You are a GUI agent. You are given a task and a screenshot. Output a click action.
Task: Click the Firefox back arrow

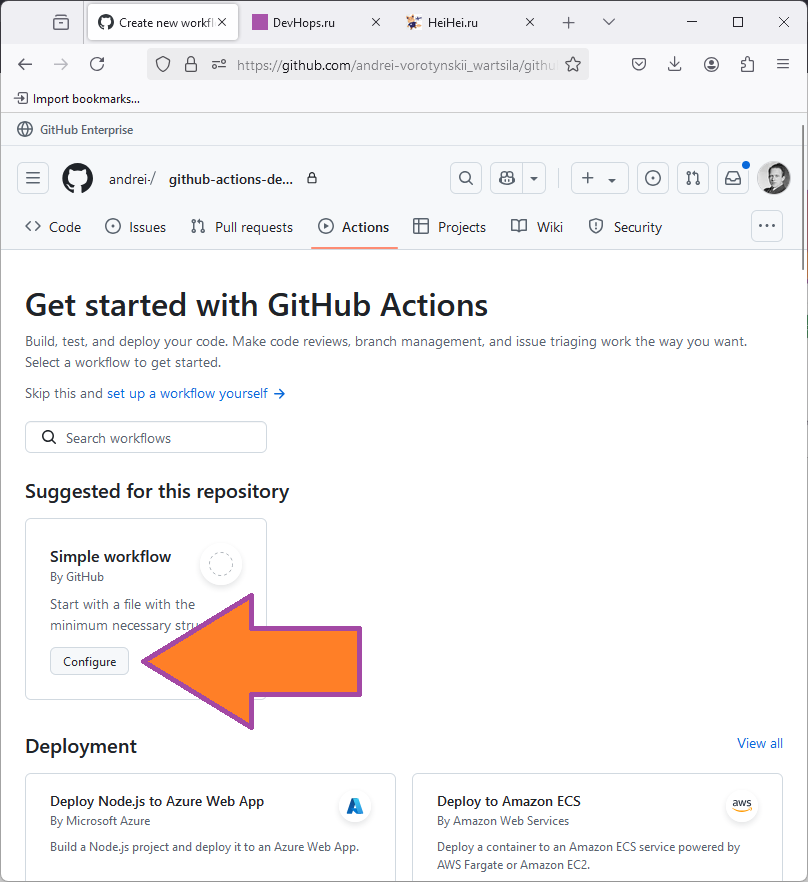pyautogui.click(x=25, y=64)
